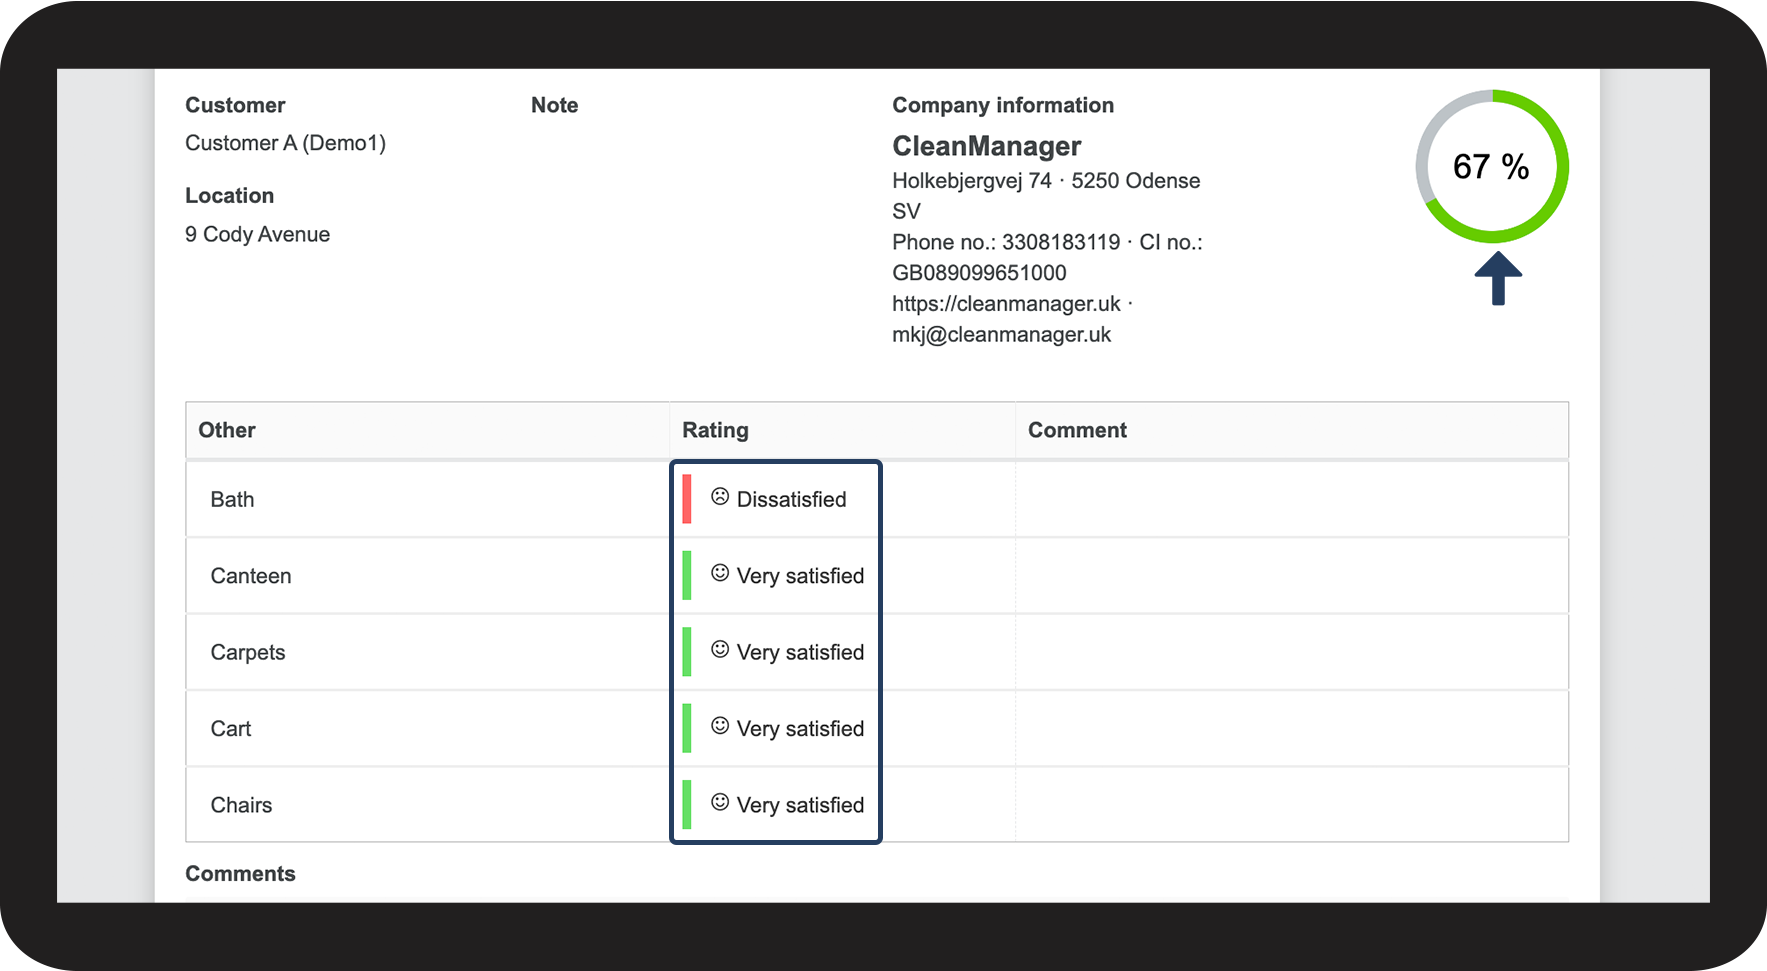Click the smiley icon in Canteen row
Image resolution: width=1767 pixels, height=971 pixels.
(x=720, y=573)
